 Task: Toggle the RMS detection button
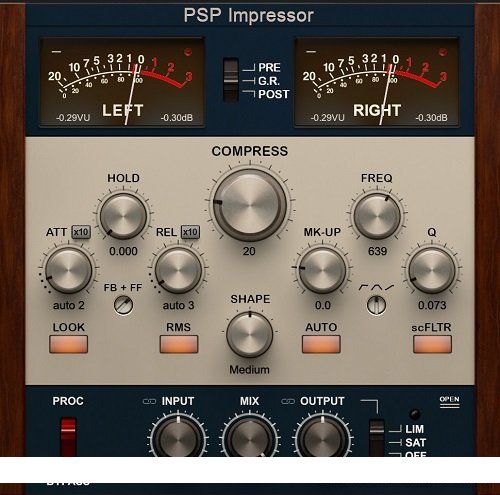pos(179,344)
